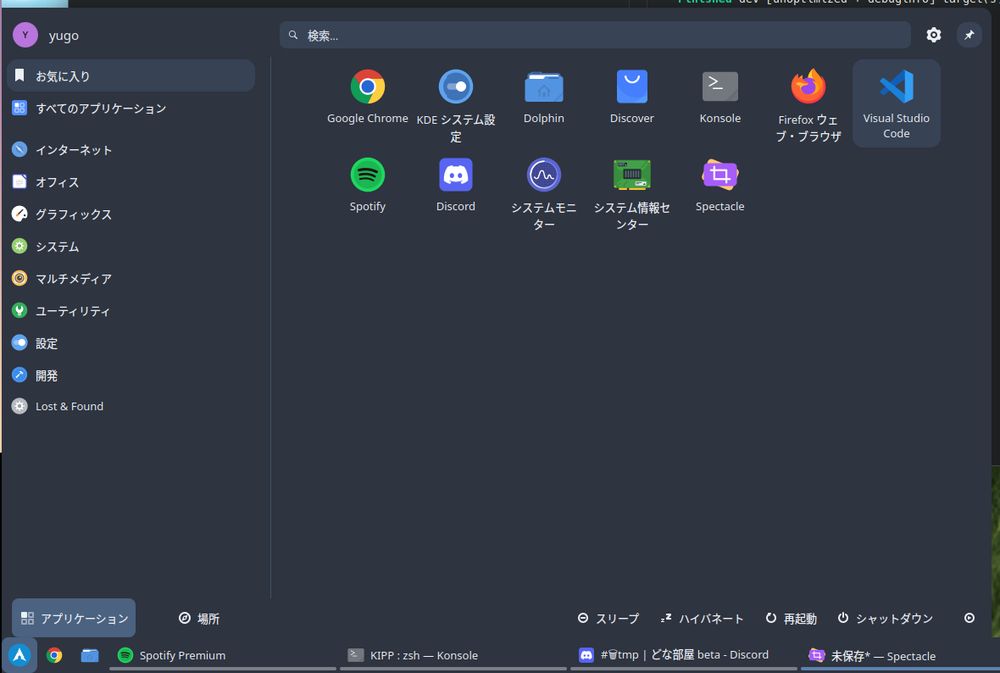
Task: Launch Spotify from favorites grid
Action: coord(367,185)
